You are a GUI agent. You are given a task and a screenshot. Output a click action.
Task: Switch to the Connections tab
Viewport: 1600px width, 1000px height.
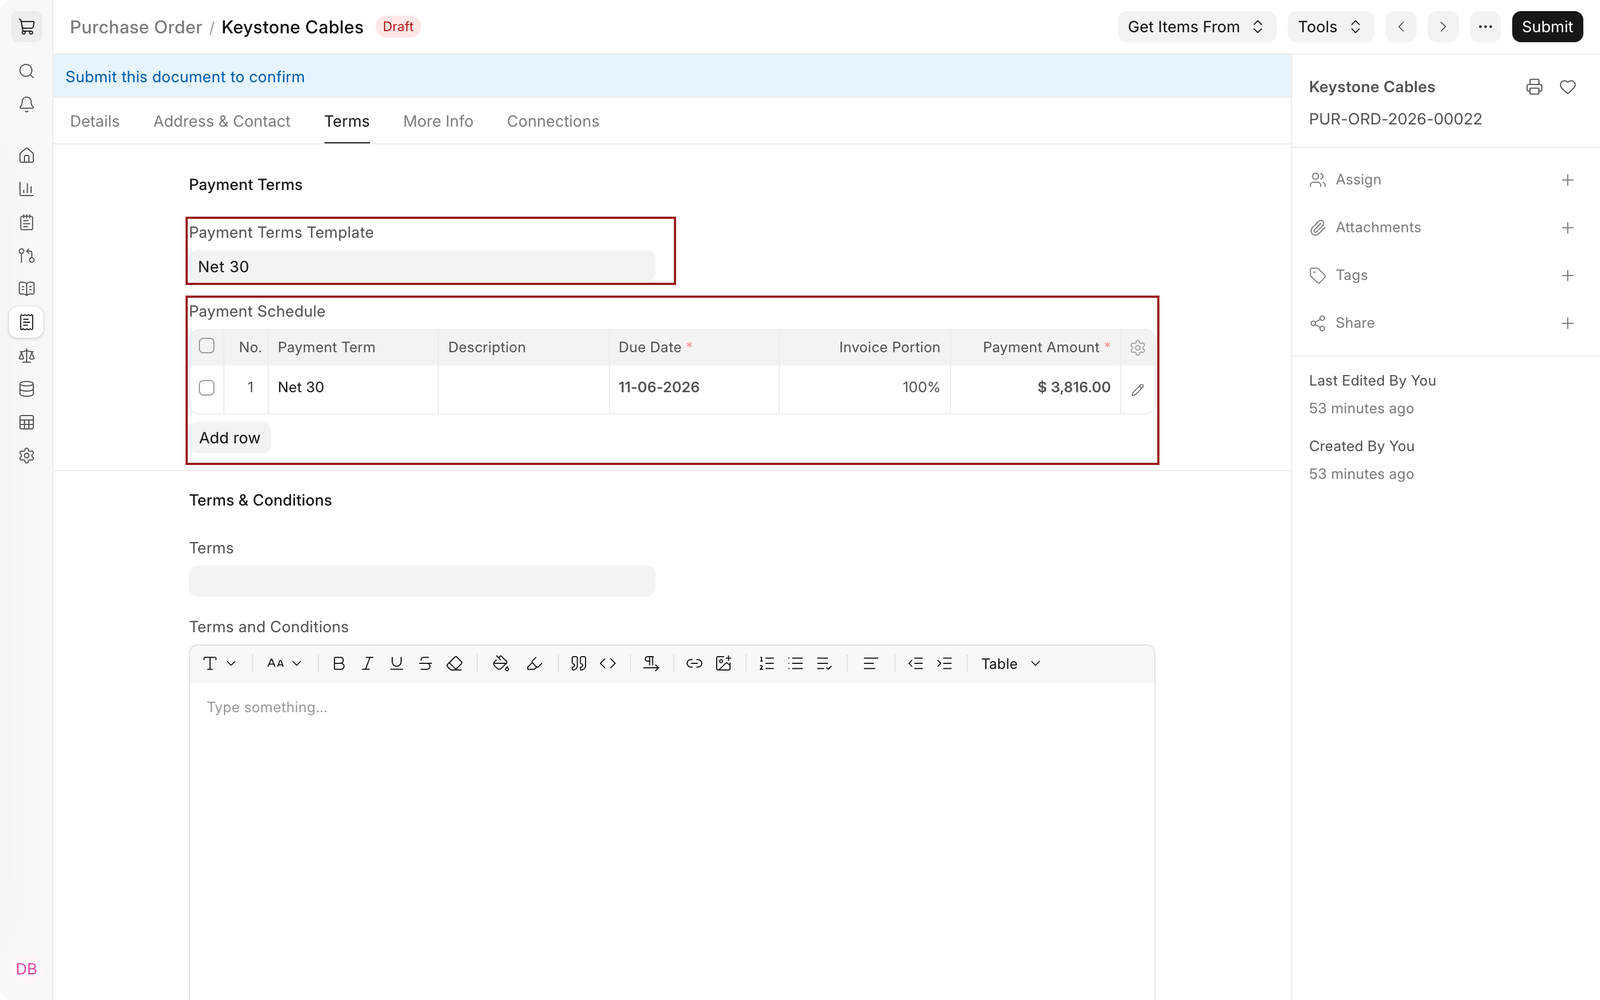tap(553, 121)
